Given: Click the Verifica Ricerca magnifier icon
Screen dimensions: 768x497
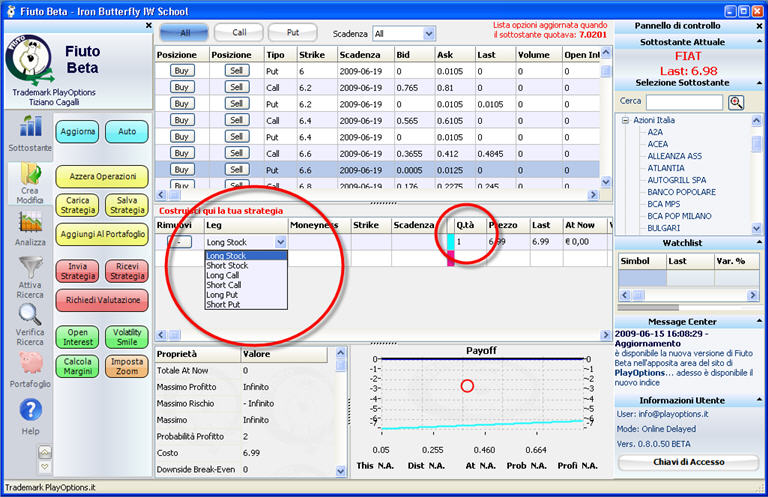Looking at the screenshot, I should (x=30, y=314).
